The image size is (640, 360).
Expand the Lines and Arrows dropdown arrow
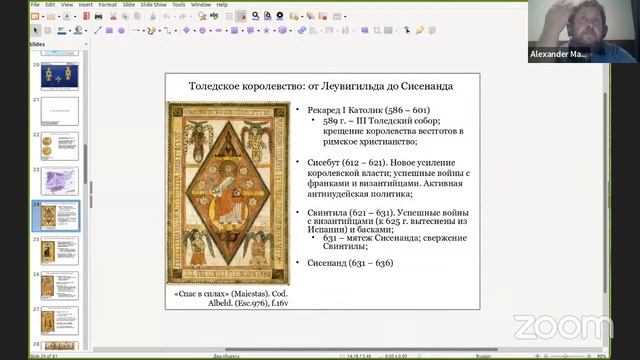[x=144, y=31]
